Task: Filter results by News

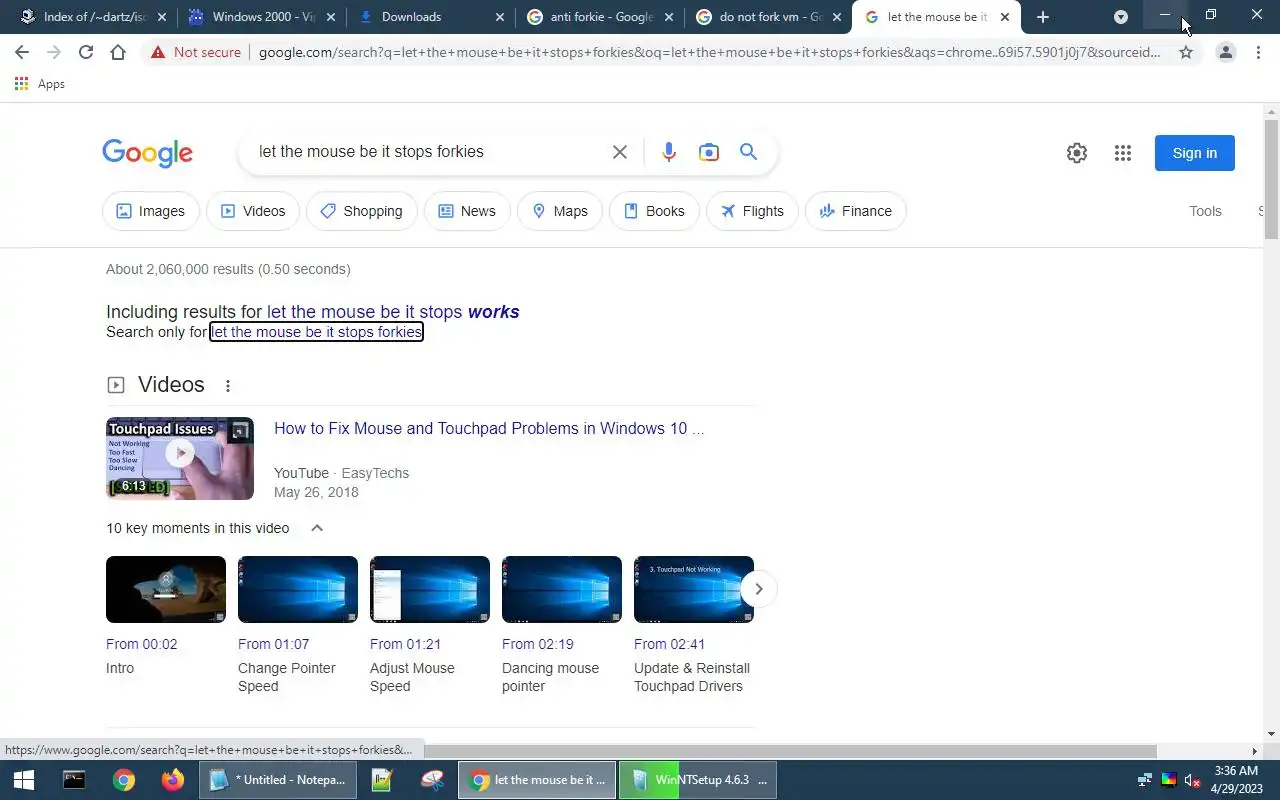Action: [467, 211]
